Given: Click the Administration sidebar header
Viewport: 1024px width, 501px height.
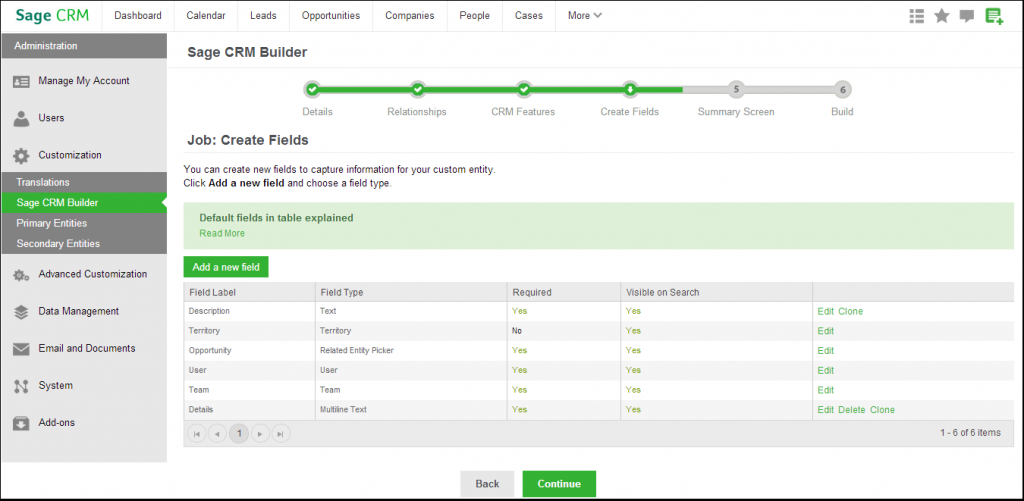Looking at the screenshot, I should tap(84, 46).
